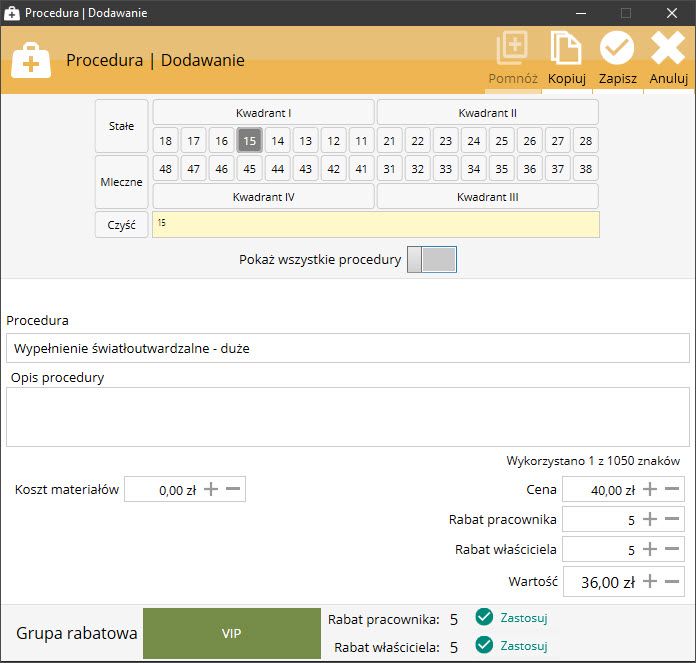Click the checkmark icon for Rabat właściciela

[484, 645]
